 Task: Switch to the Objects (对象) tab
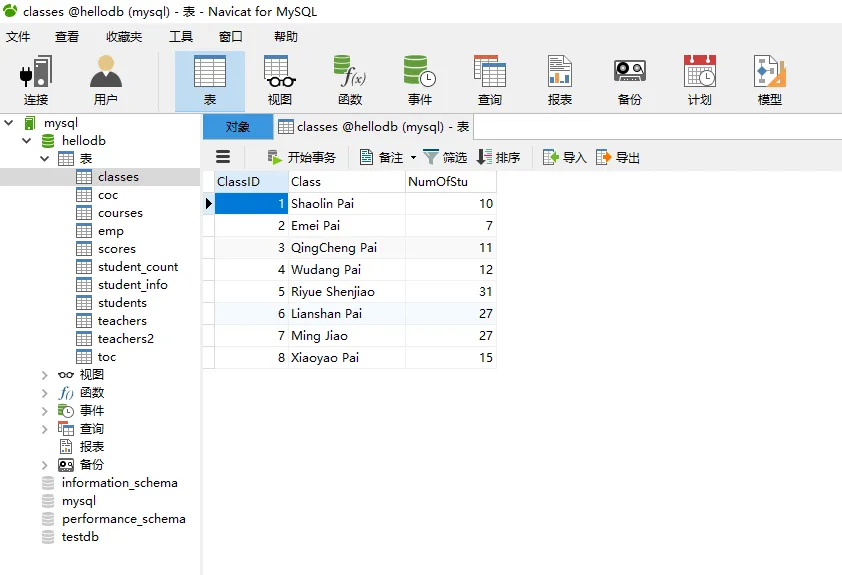(237, 127)
